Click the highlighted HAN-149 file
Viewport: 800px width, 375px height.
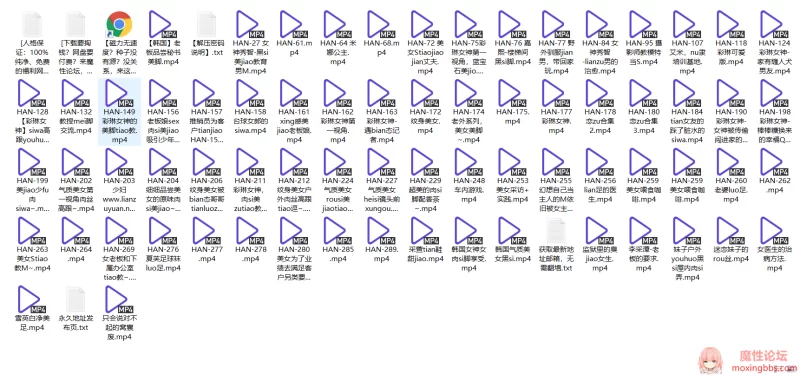pos(119,112)
